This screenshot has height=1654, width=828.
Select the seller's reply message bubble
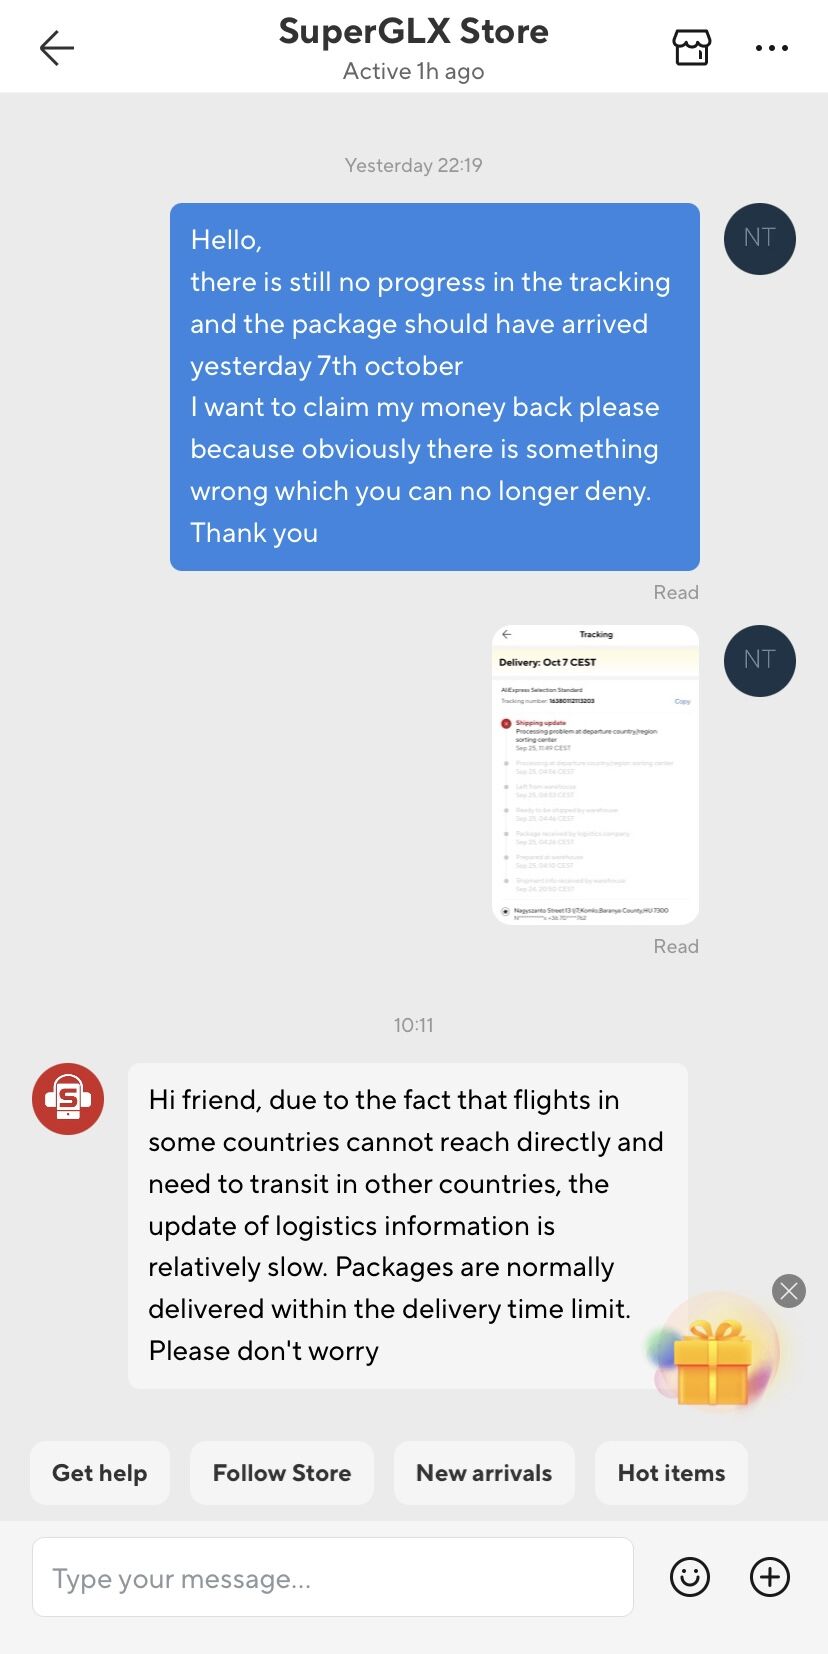click(408, 1225)
